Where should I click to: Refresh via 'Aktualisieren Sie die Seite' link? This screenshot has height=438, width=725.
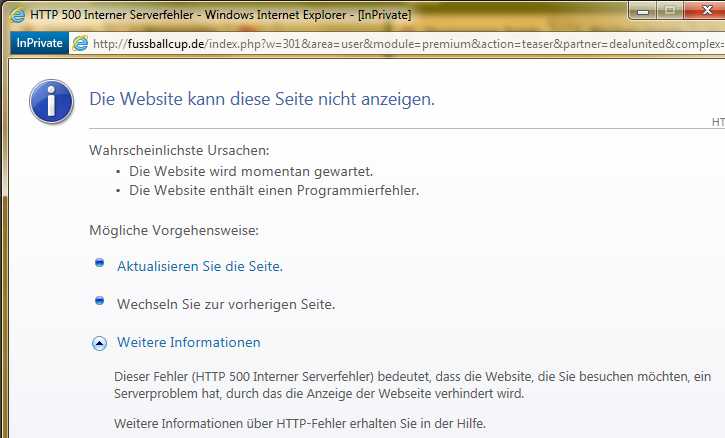pos(200,266)
